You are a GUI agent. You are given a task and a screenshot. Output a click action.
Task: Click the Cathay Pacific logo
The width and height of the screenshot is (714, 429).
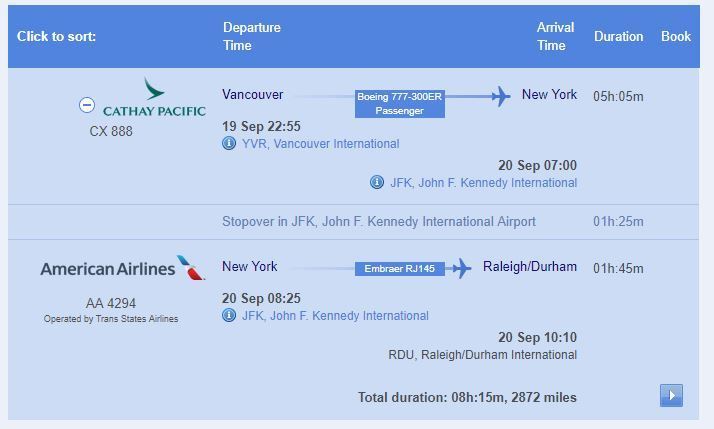(154, 97)
